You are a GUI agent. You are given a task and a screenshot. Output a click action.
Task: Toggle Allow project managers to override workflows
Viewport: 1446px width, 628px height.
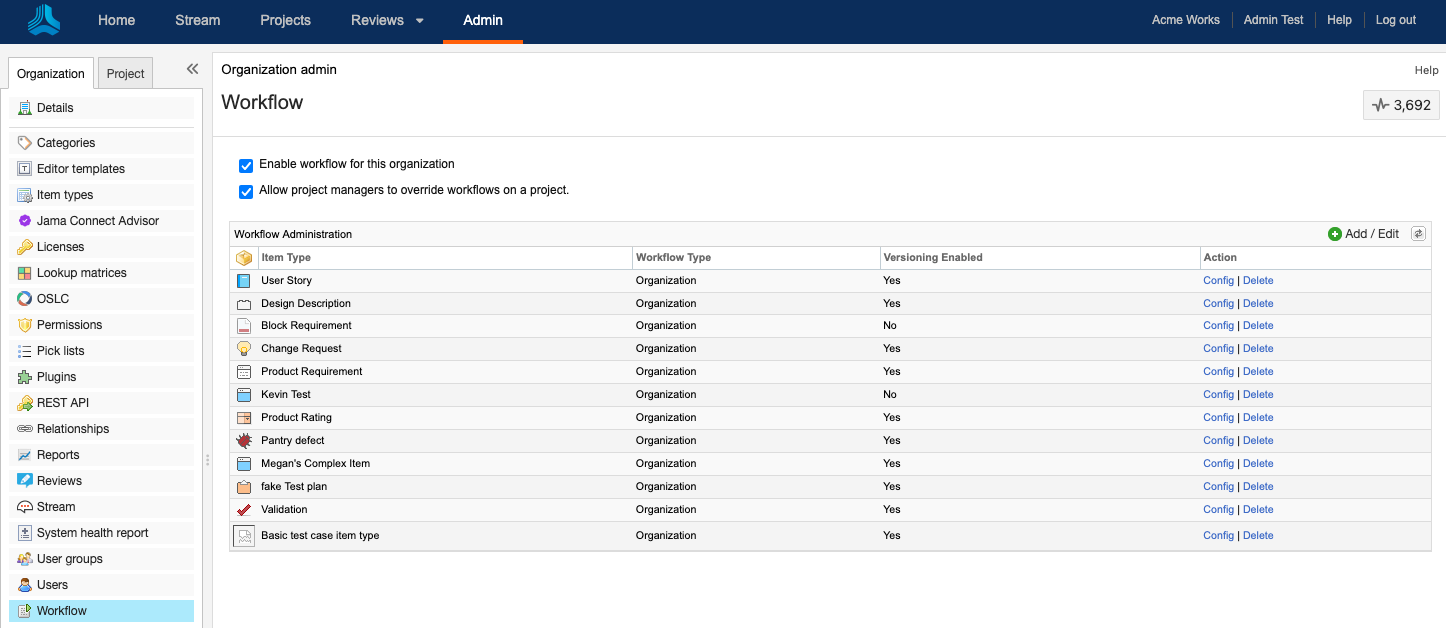point(246,191)
